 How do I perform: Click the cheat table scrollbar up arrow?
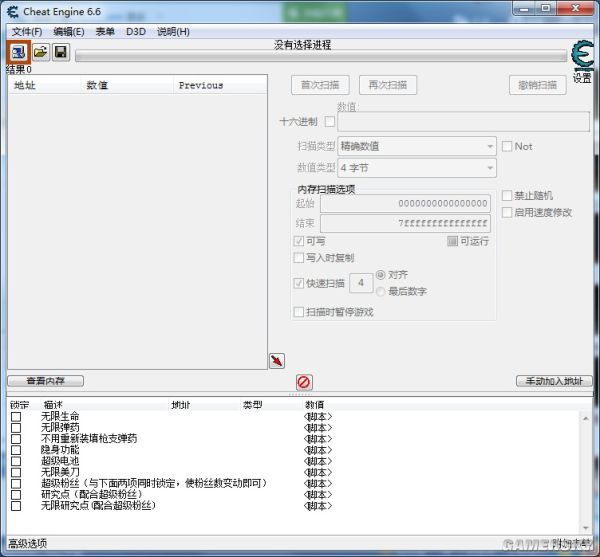point(586,418)
